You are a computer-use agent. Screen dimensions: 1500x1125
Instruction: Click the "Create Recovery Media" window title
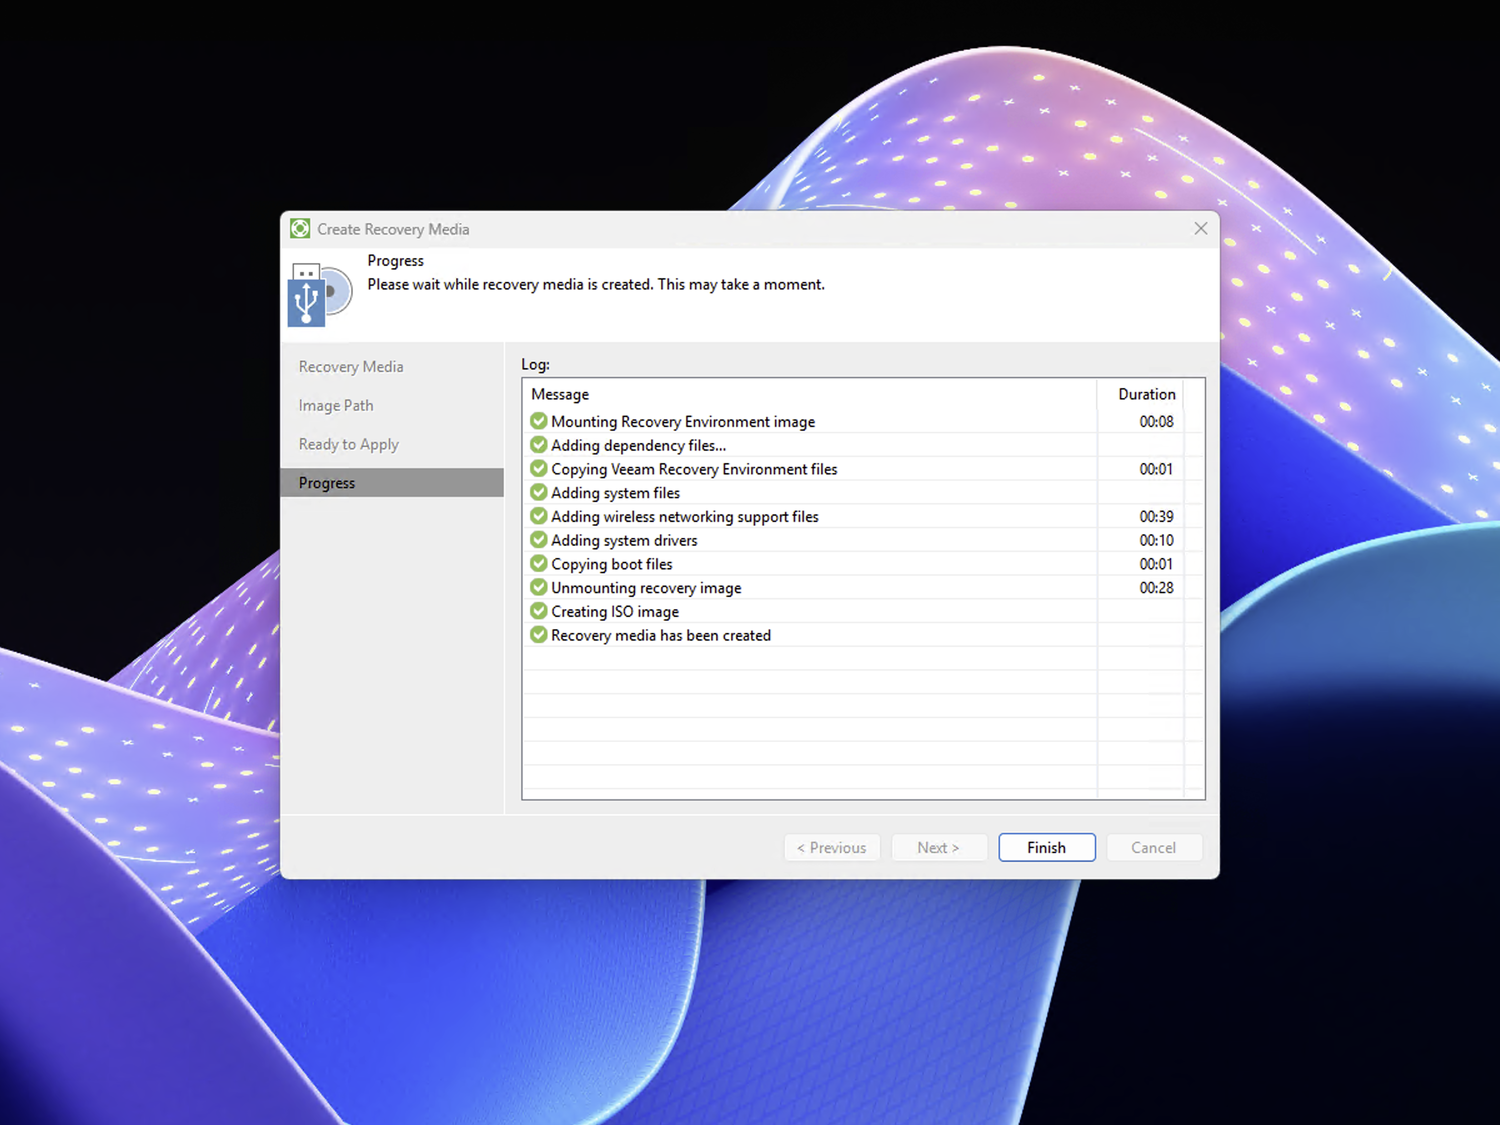(x=393, y=229)
